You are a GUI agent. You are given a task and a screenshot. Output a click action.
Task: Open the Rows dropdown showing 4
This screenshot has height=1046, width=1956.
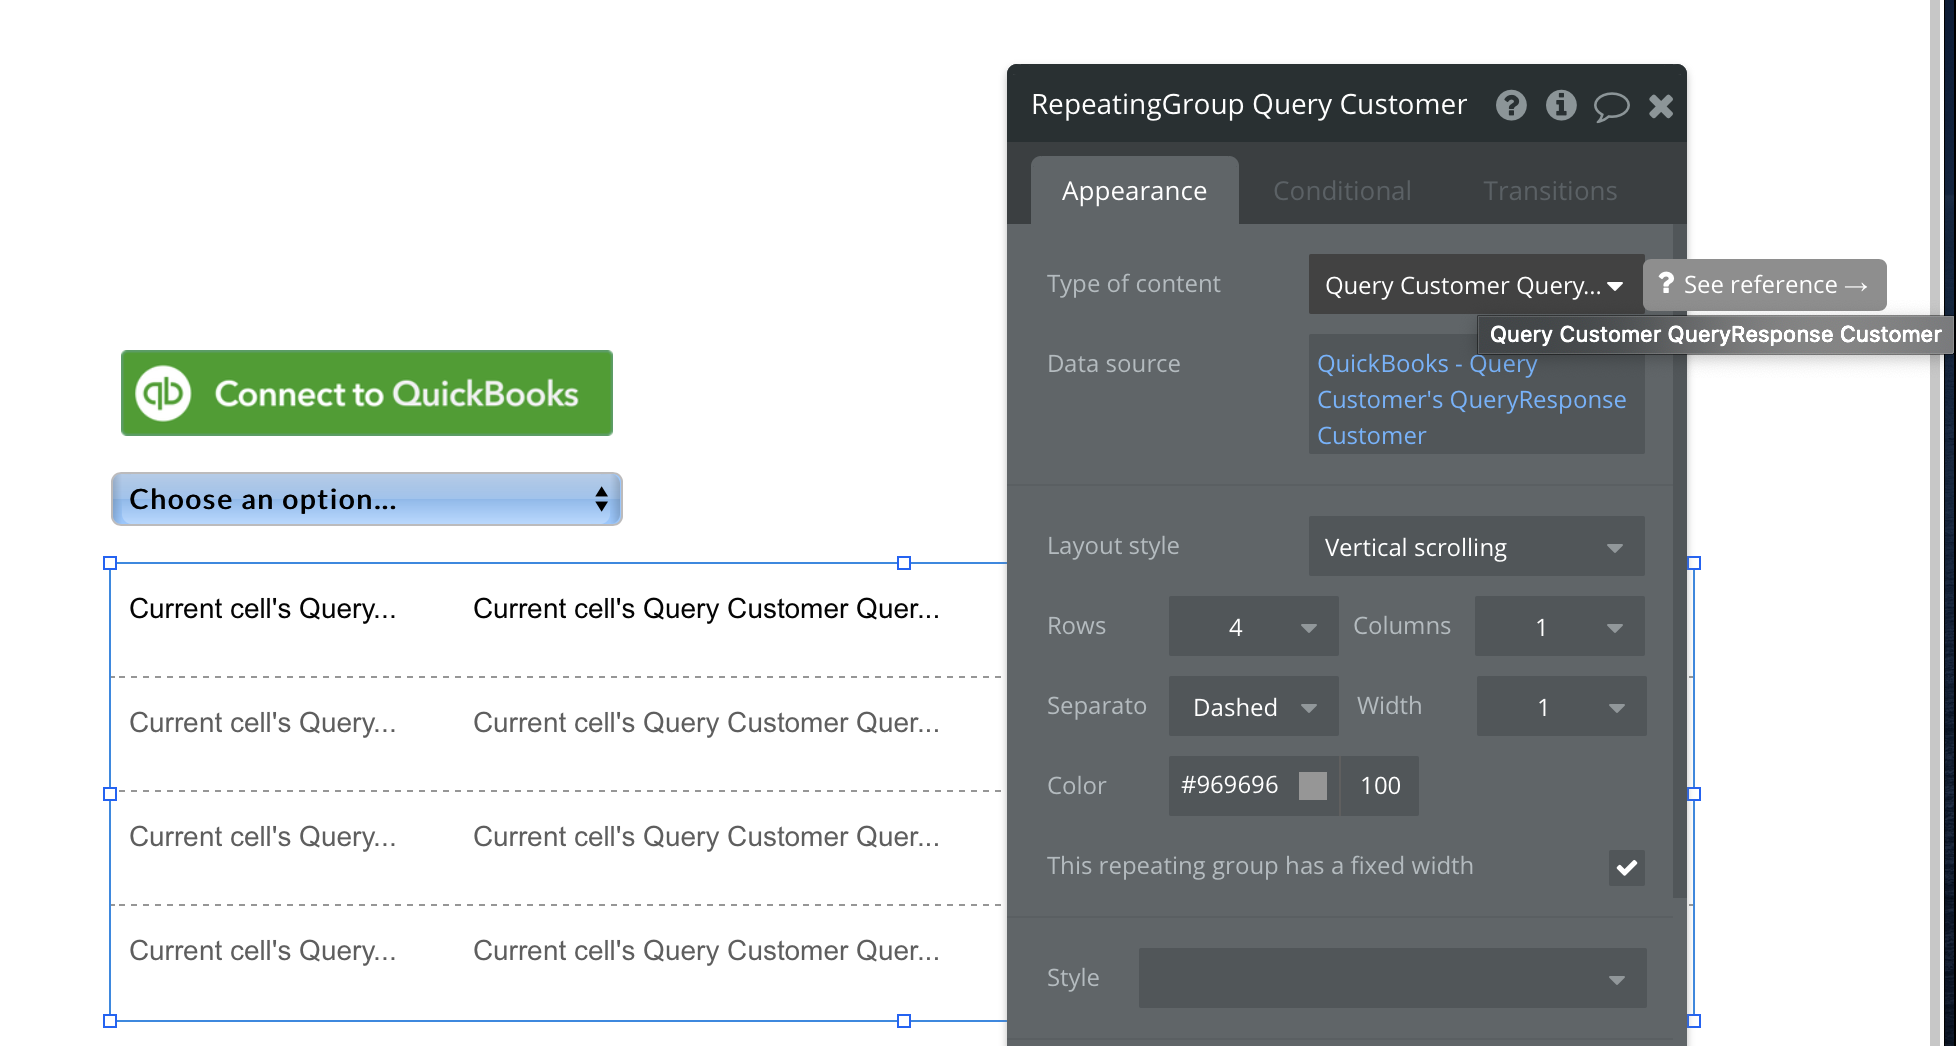pos(1253,627)
